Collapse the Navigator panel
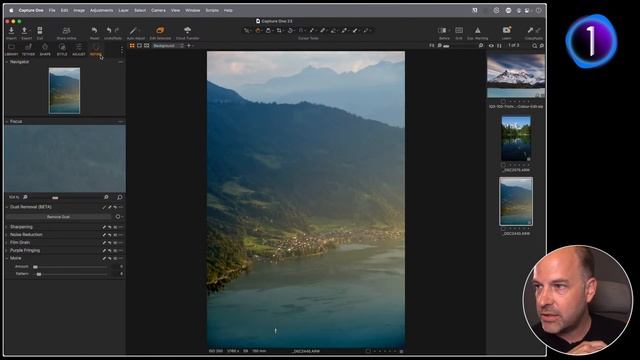The height and width of the screenshot is (360, 640). click(x=7, y=62)
